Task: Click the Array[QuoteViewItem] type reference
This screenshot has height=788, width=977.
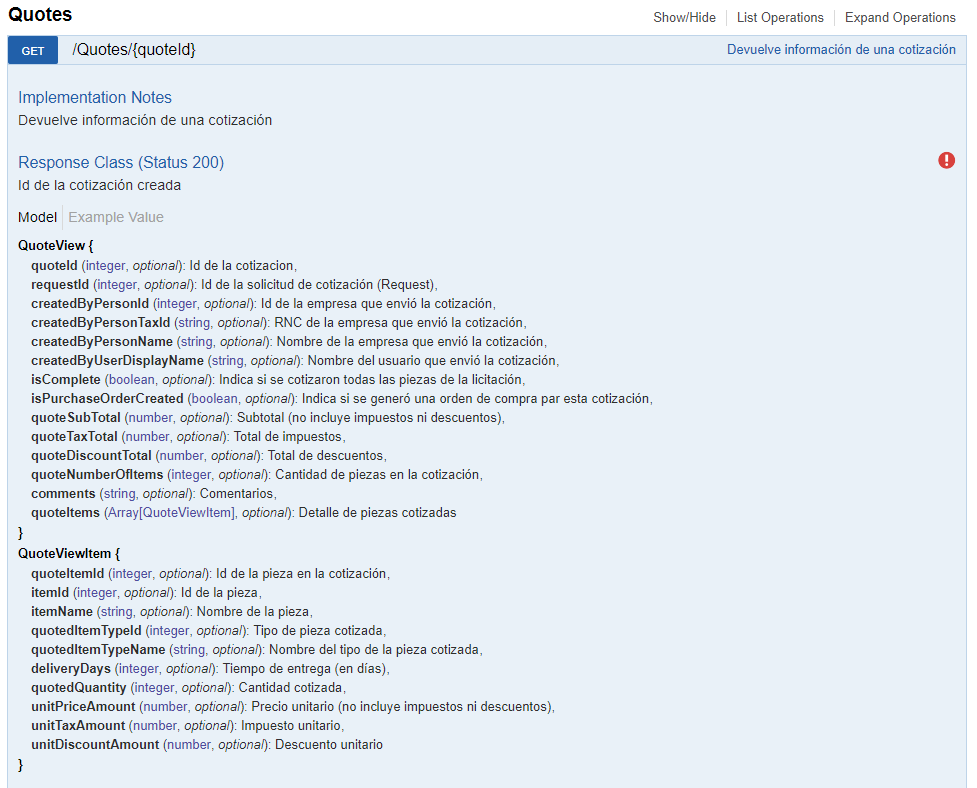Action: coord(171,512)
